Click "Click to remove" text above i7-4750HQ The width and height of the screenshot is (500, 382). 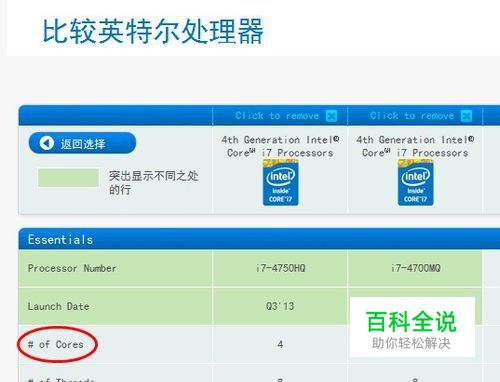click(277, 116)
